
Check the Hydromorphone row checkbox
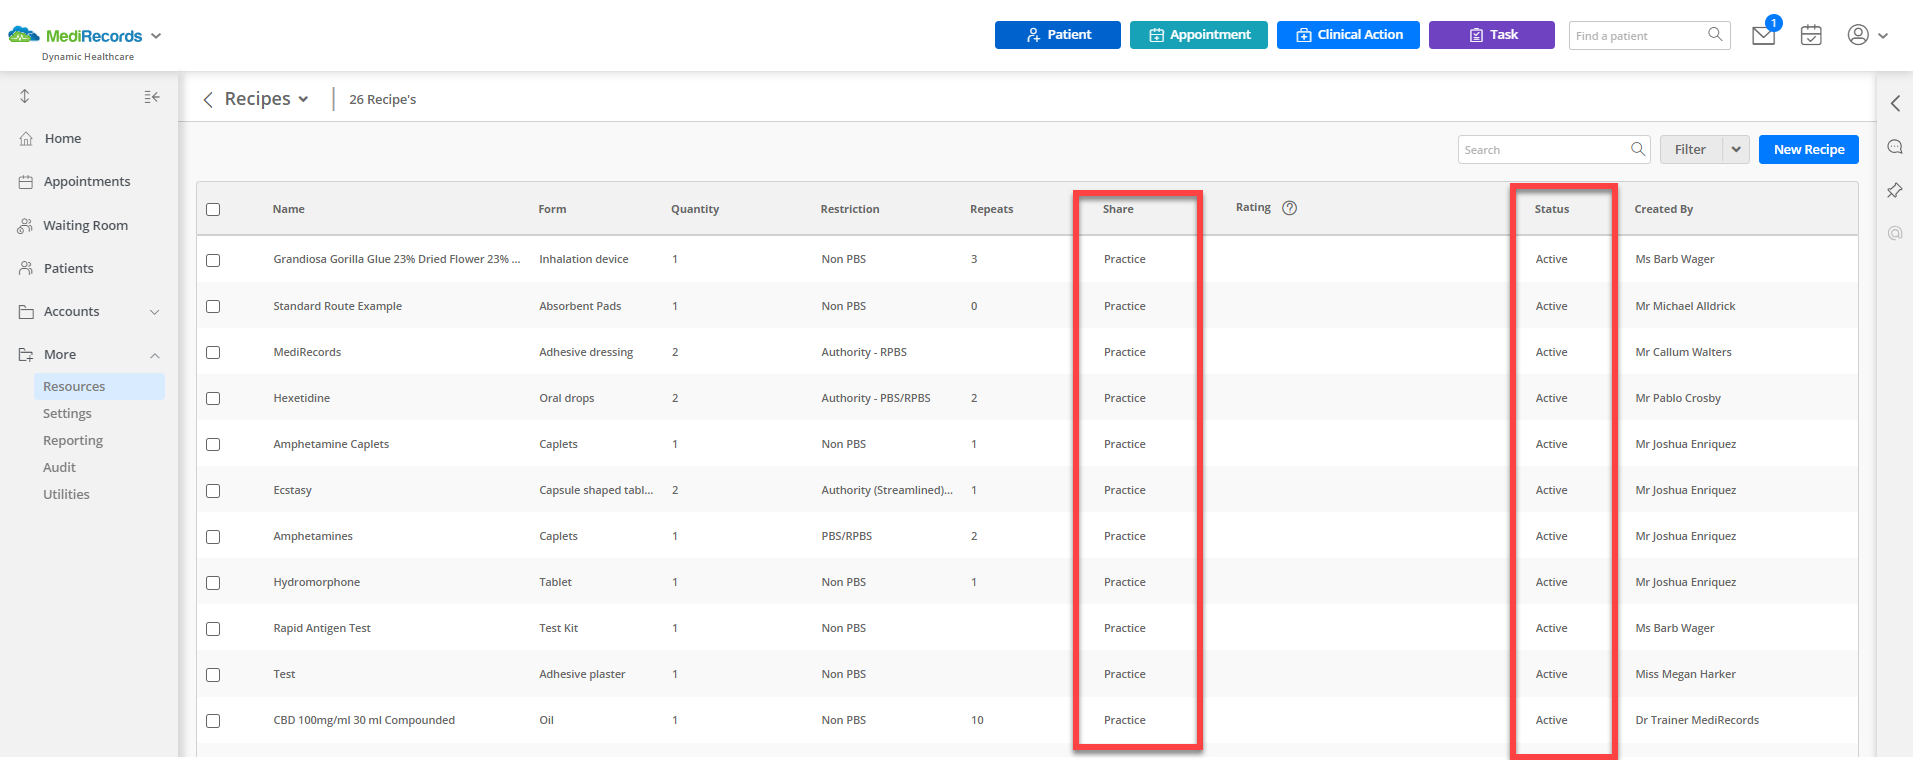tap(213, 583)
